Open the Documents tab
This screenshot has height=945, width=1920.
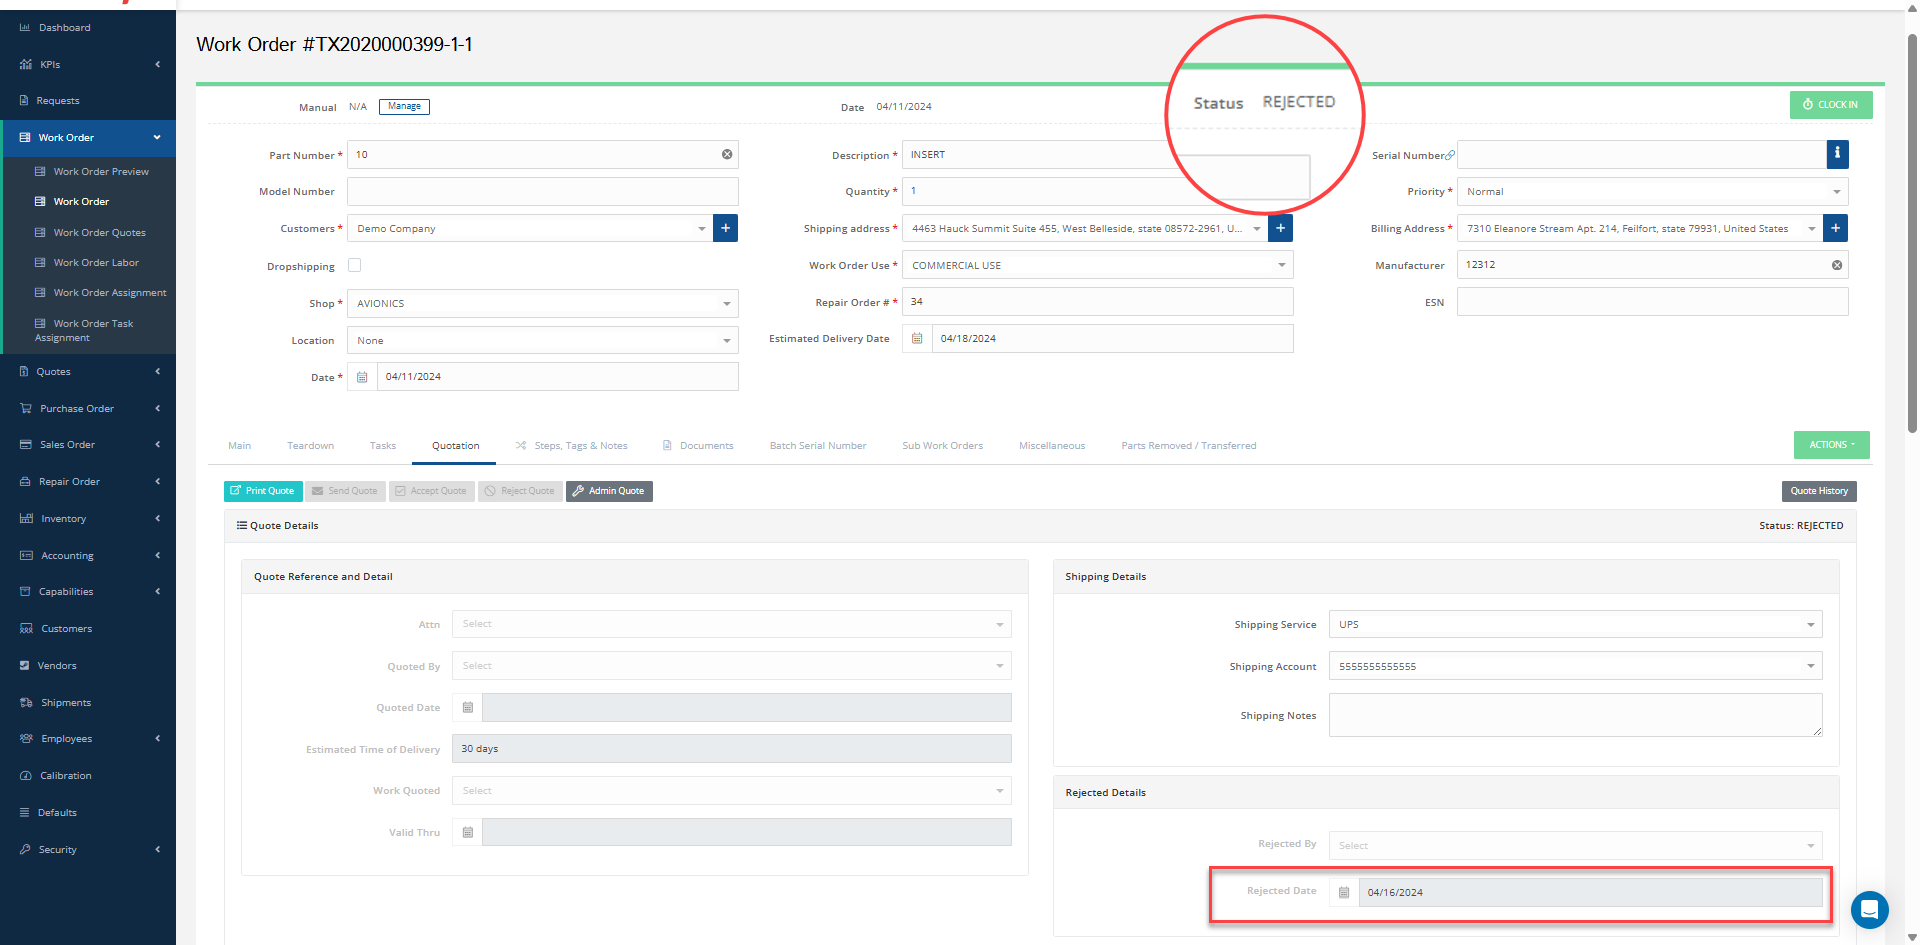[x=706, y=446]
